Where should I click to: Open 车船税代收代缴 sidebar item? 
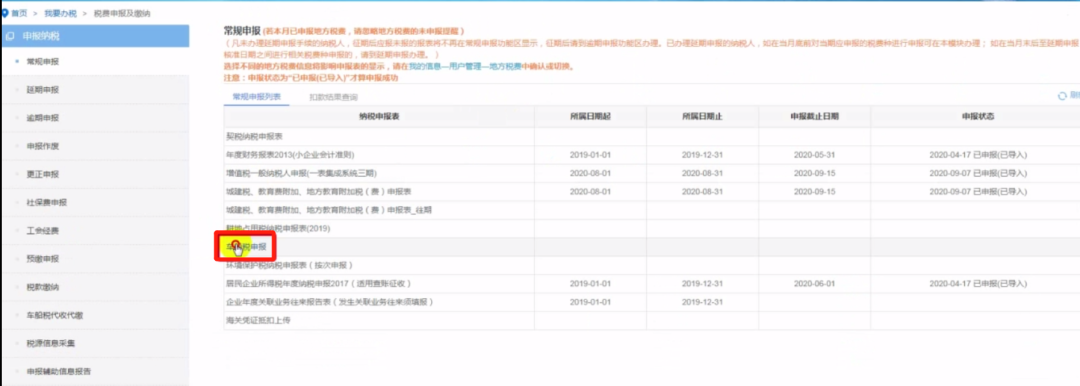pos(54,315)
